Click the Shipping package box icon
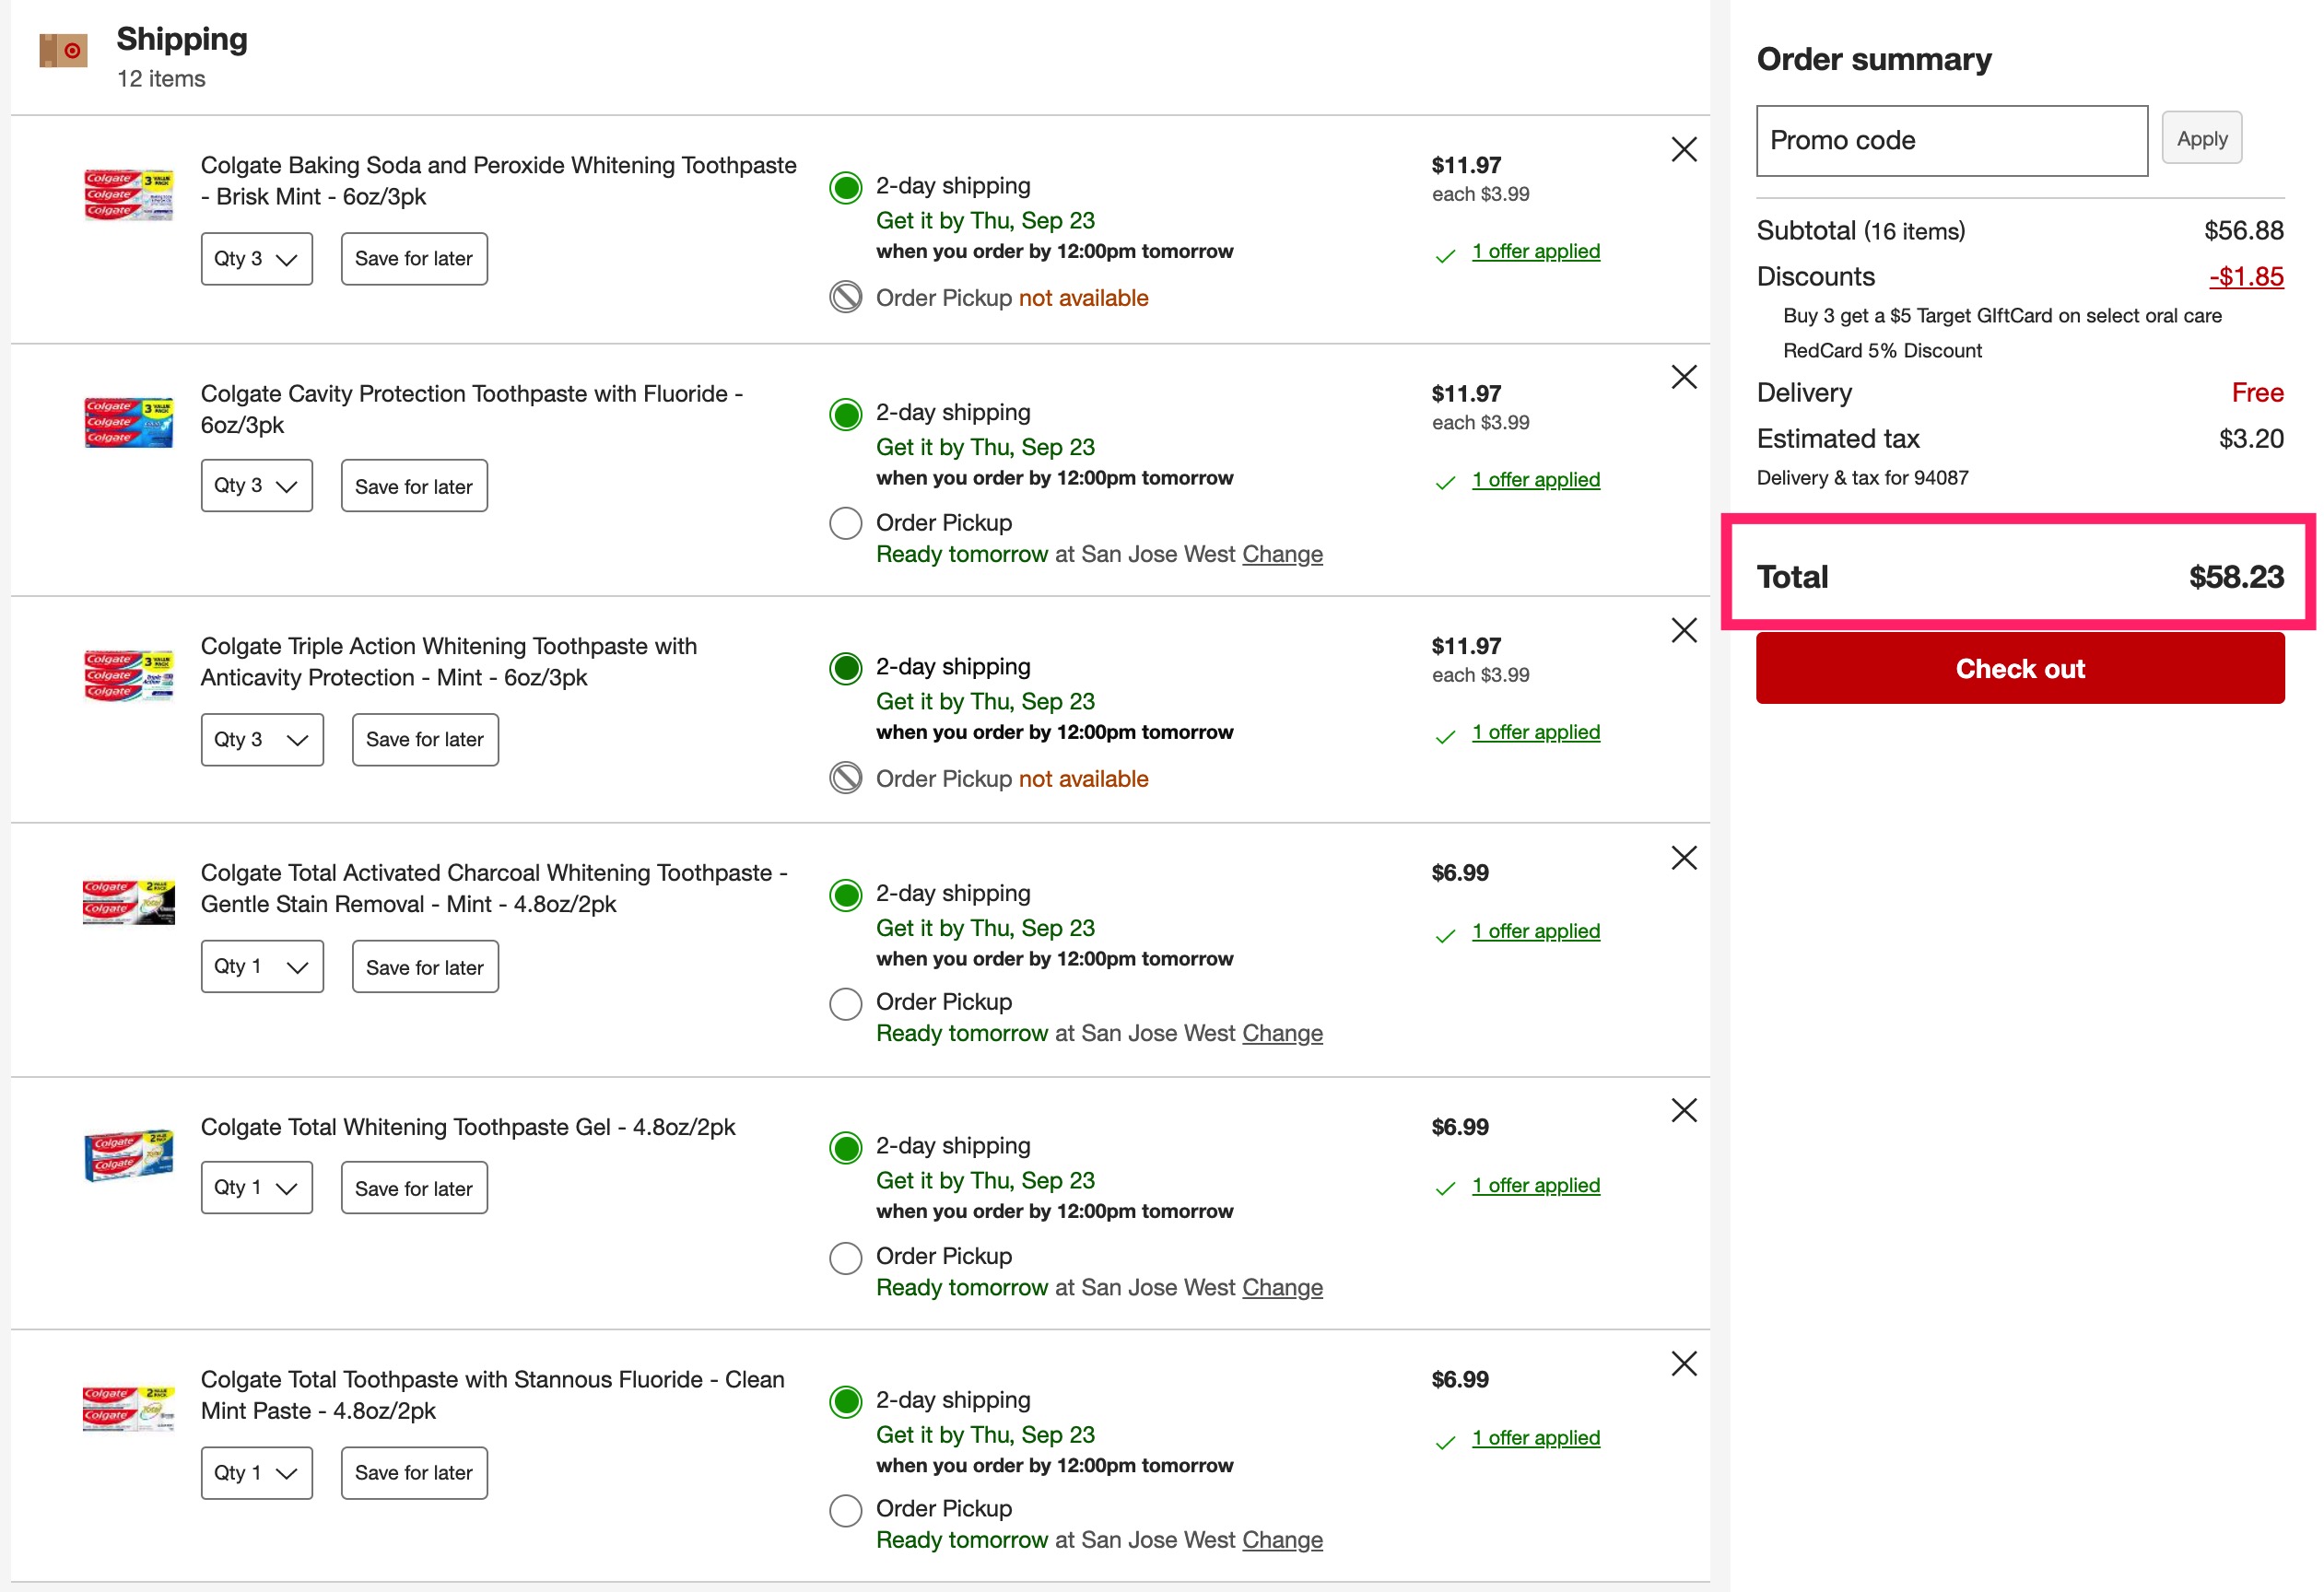This screenshot has width=2324, height=1592. (x=63, y=50)
